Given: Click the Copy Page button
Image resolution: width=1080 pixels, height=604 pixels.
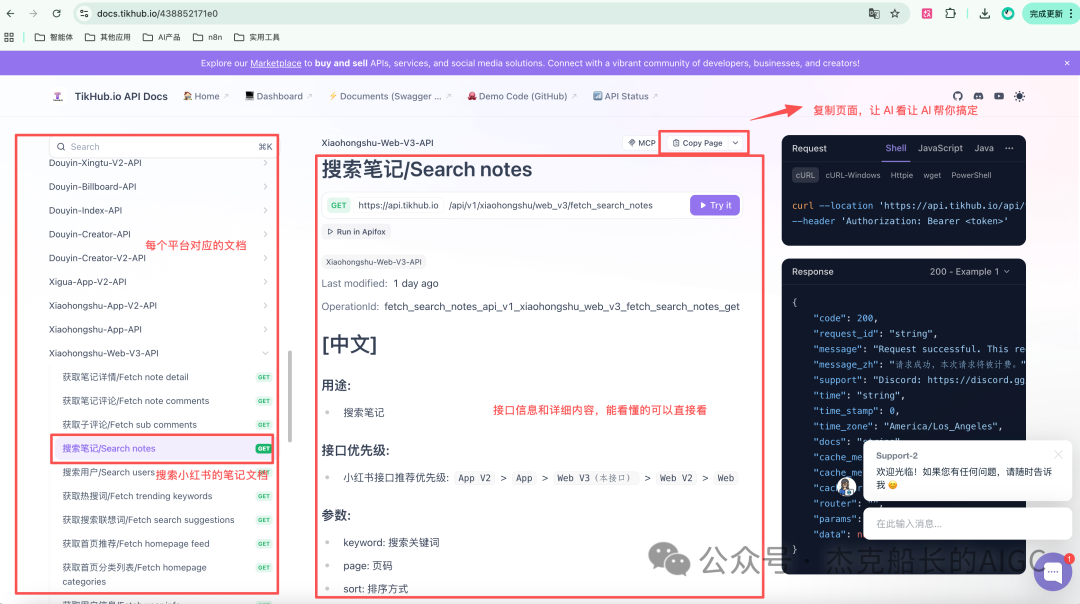Looking at the screenshot, I should (x=697, y=143).
